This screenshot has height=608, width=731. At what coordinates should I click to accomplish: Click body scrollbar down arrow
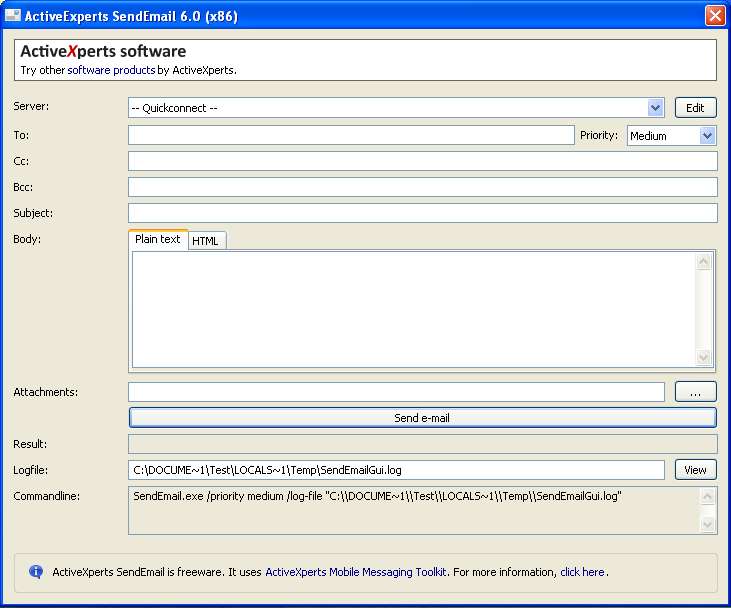tap(703, 357)
